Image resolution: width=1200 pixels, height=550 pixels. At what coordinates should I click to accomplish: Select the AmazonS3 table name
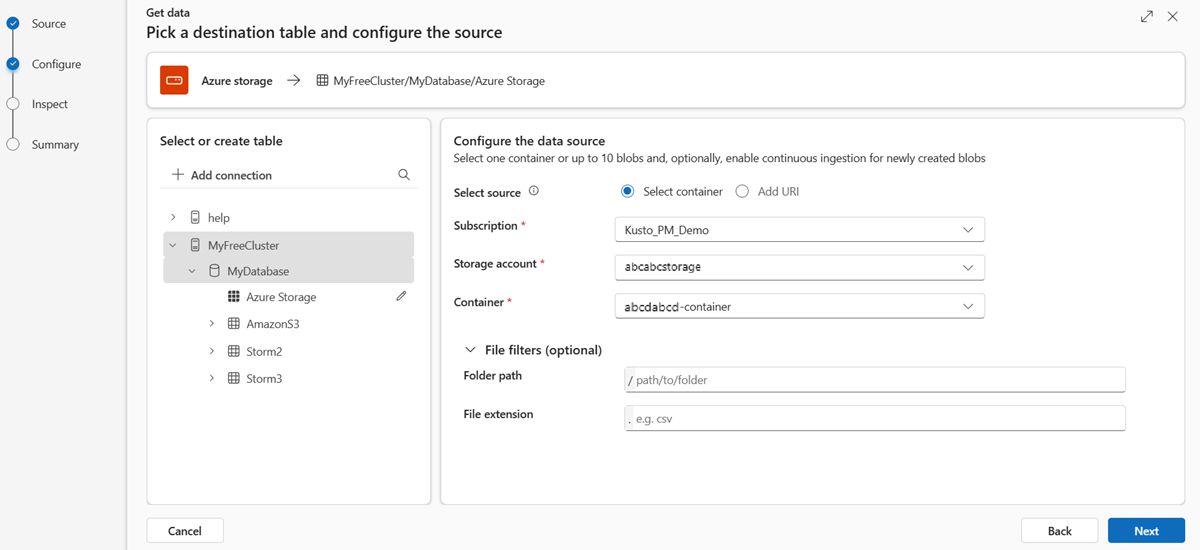(x=273, y=324)
